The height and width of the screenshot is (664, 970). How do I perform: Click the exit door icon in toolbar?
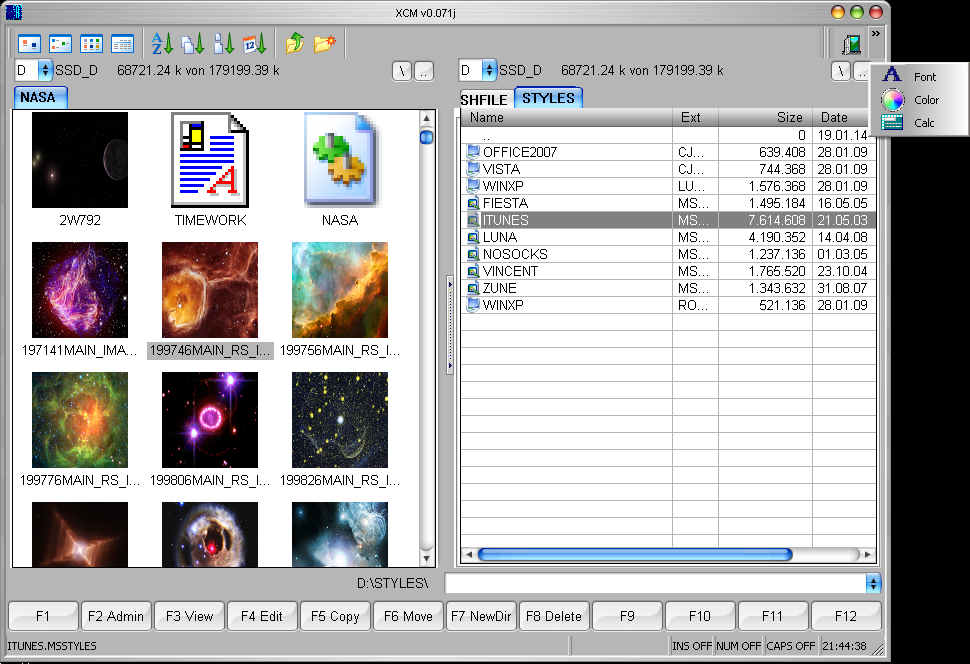851,44
